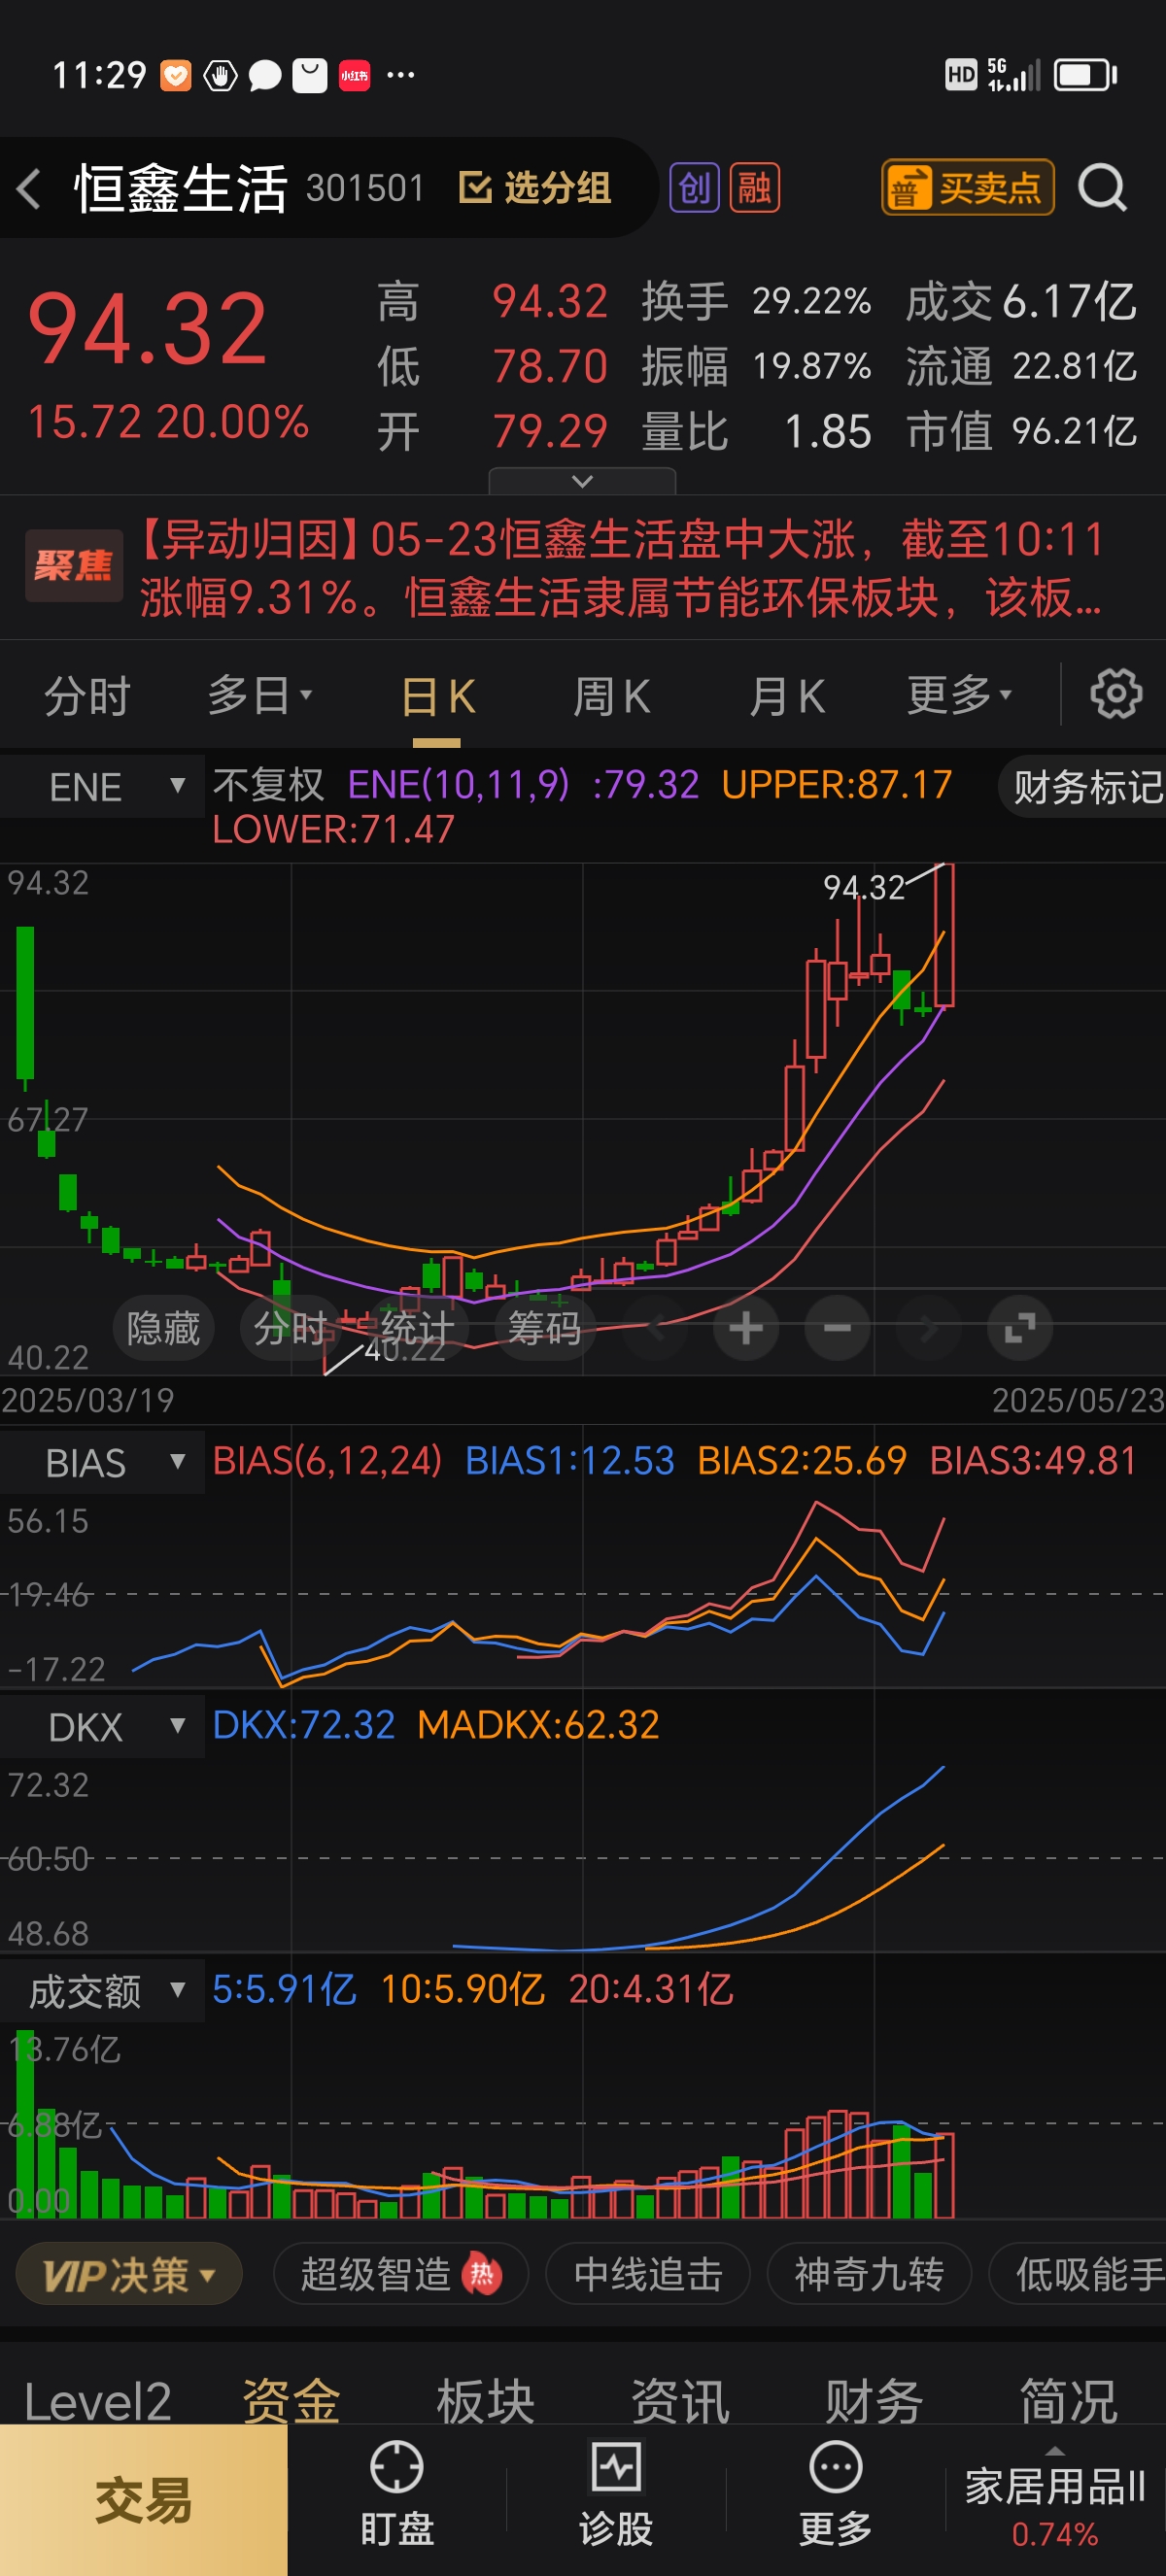Open 多日 period dropdown
The width and height of the screenshot is (1166, 2576).
(x=260, y=695)
